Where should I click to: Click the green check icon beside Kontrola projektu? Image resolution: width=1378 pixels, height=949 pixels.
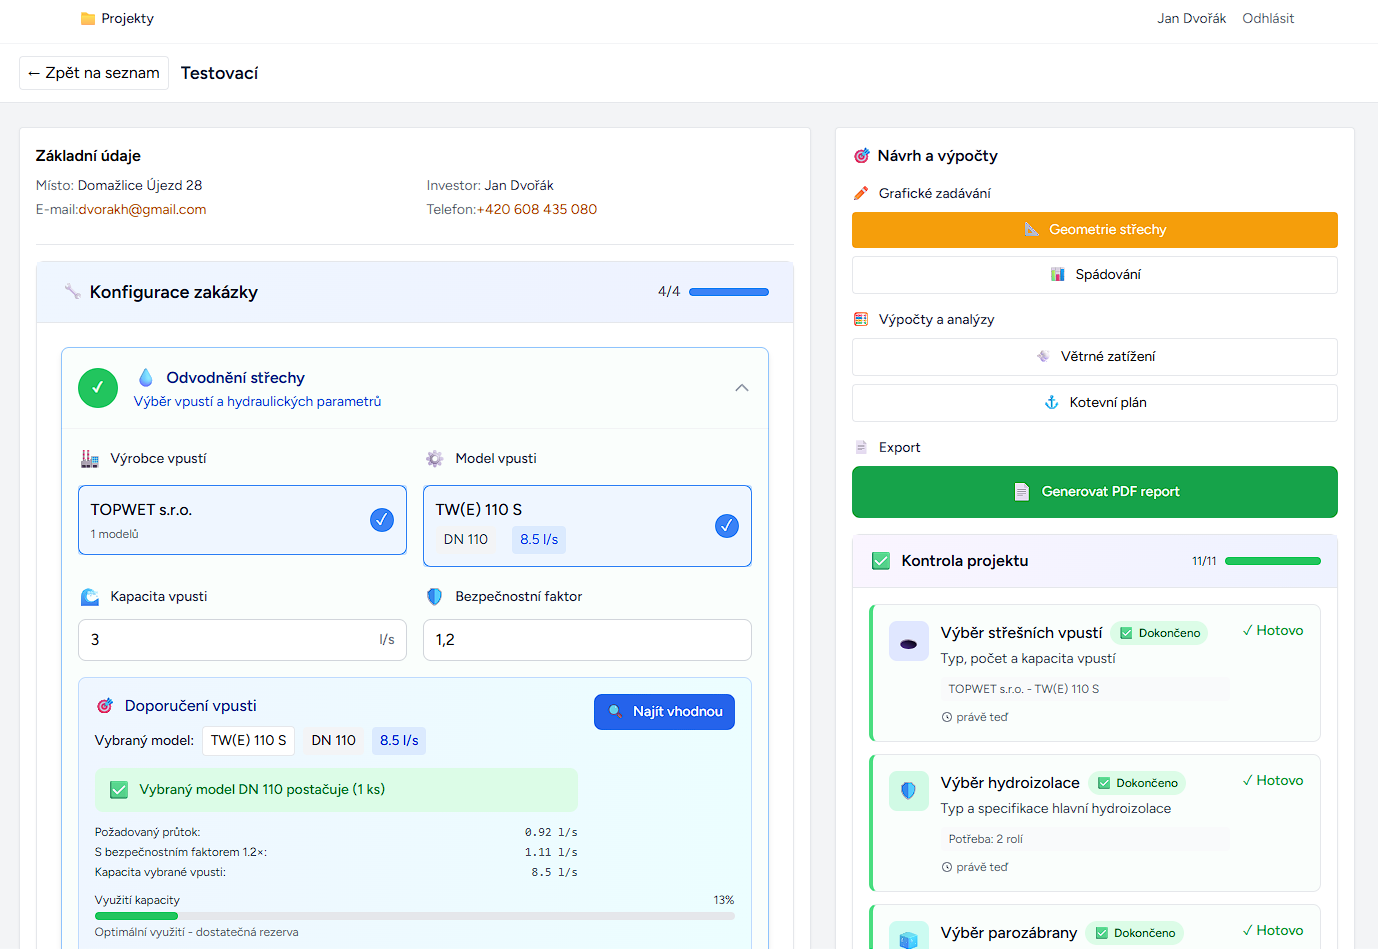click(881, 561)
